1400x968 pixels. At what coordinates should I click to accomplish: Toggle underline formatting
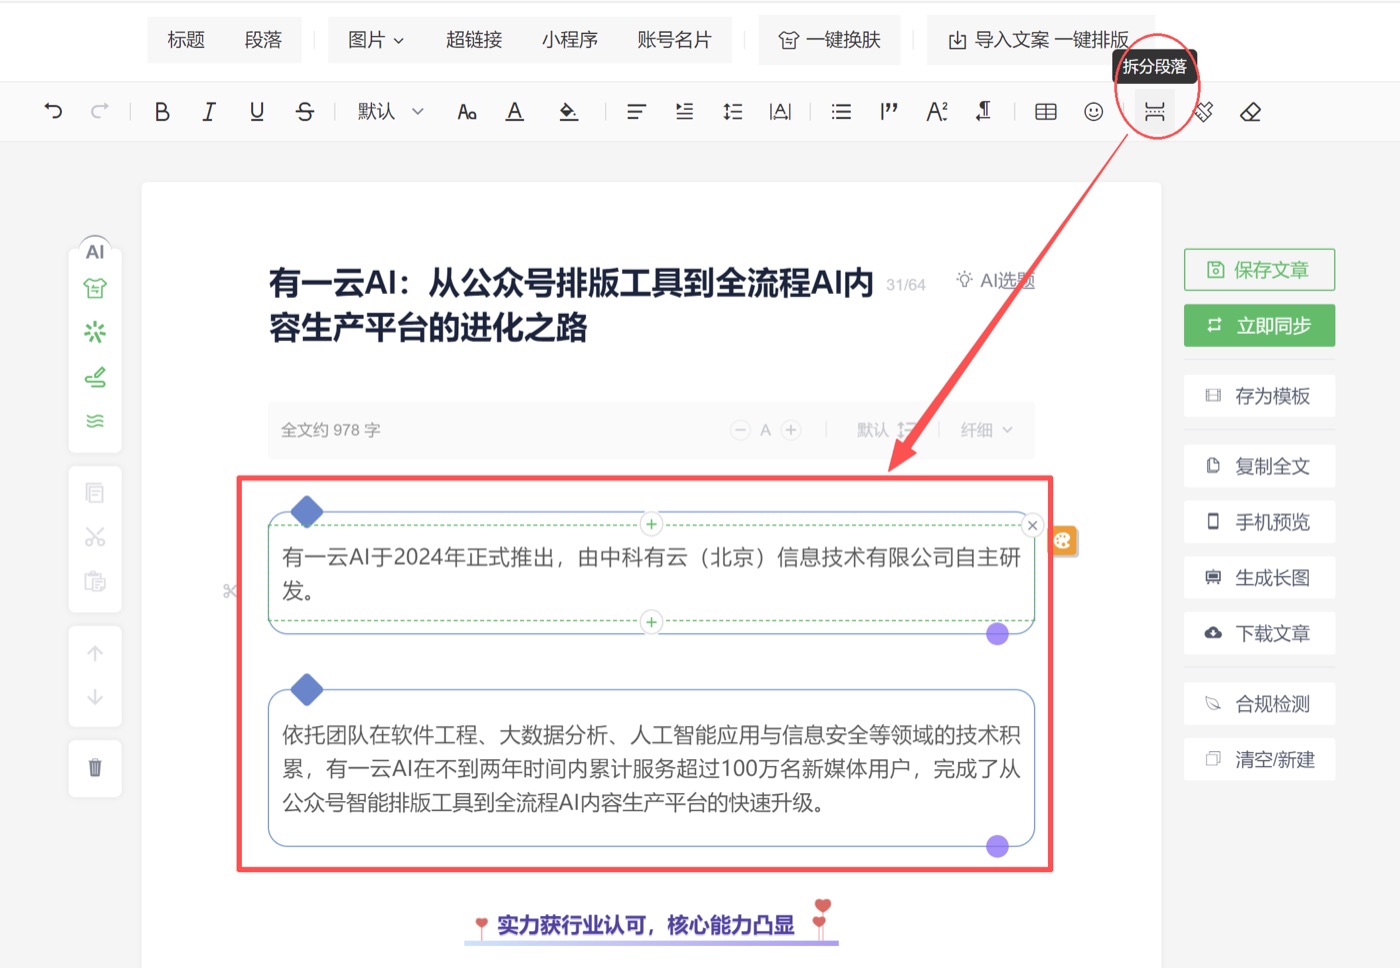pos(257,112)
